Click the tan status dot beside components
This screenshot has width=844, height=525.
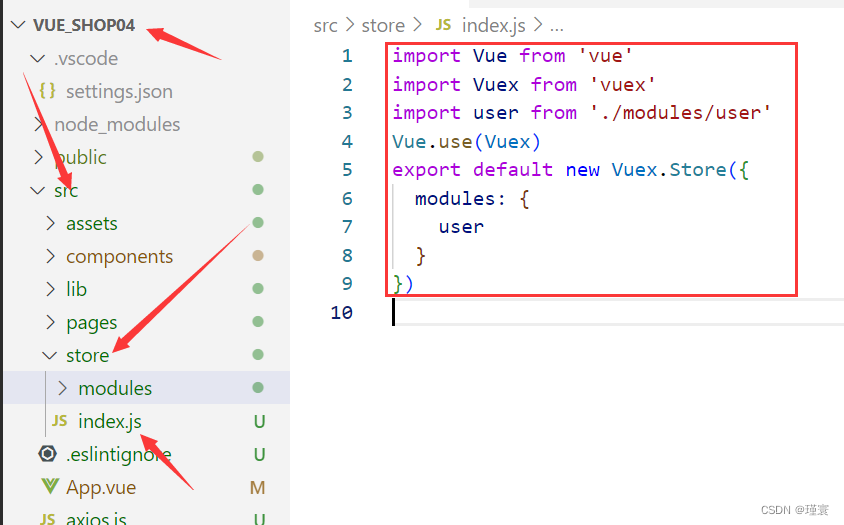click(258, 255)
